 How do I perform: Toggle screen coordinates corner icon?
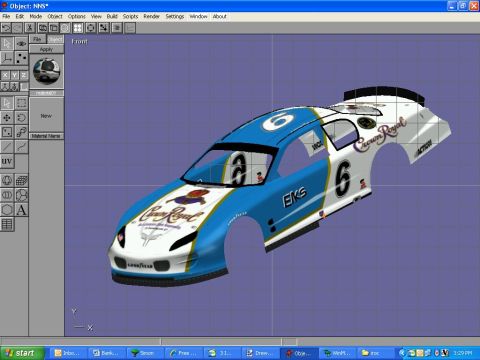24,87
